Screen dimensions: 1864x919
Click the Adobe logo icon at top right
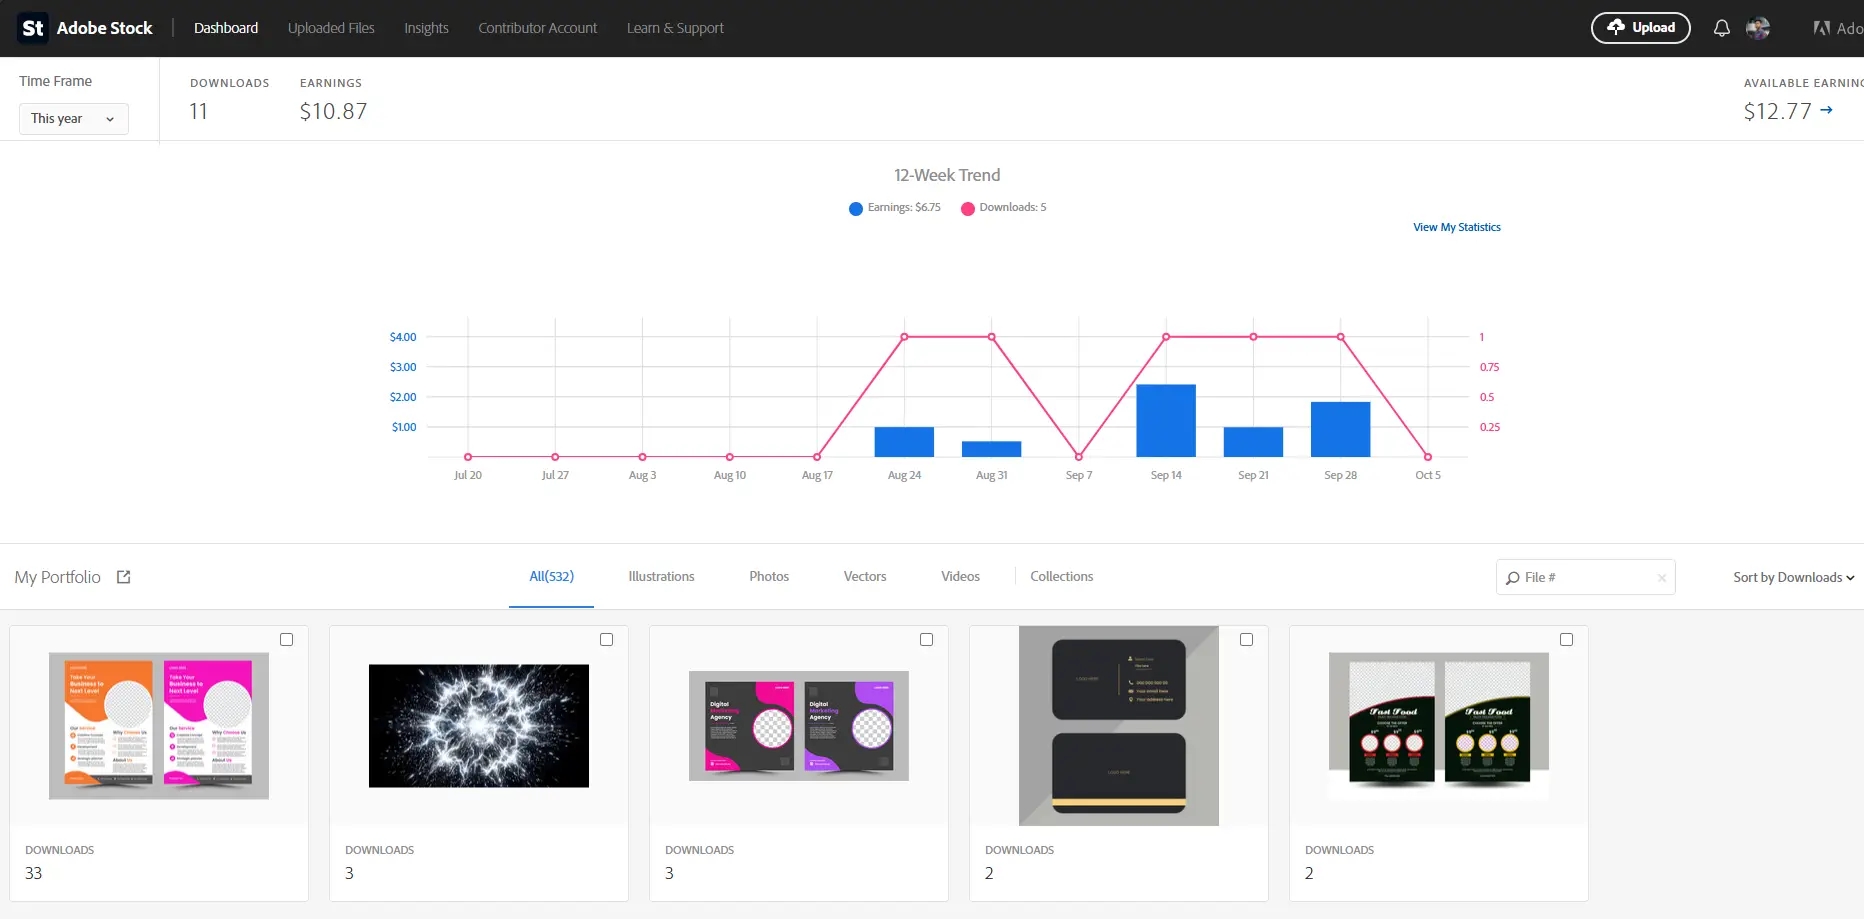click(x=1822, y=28)
